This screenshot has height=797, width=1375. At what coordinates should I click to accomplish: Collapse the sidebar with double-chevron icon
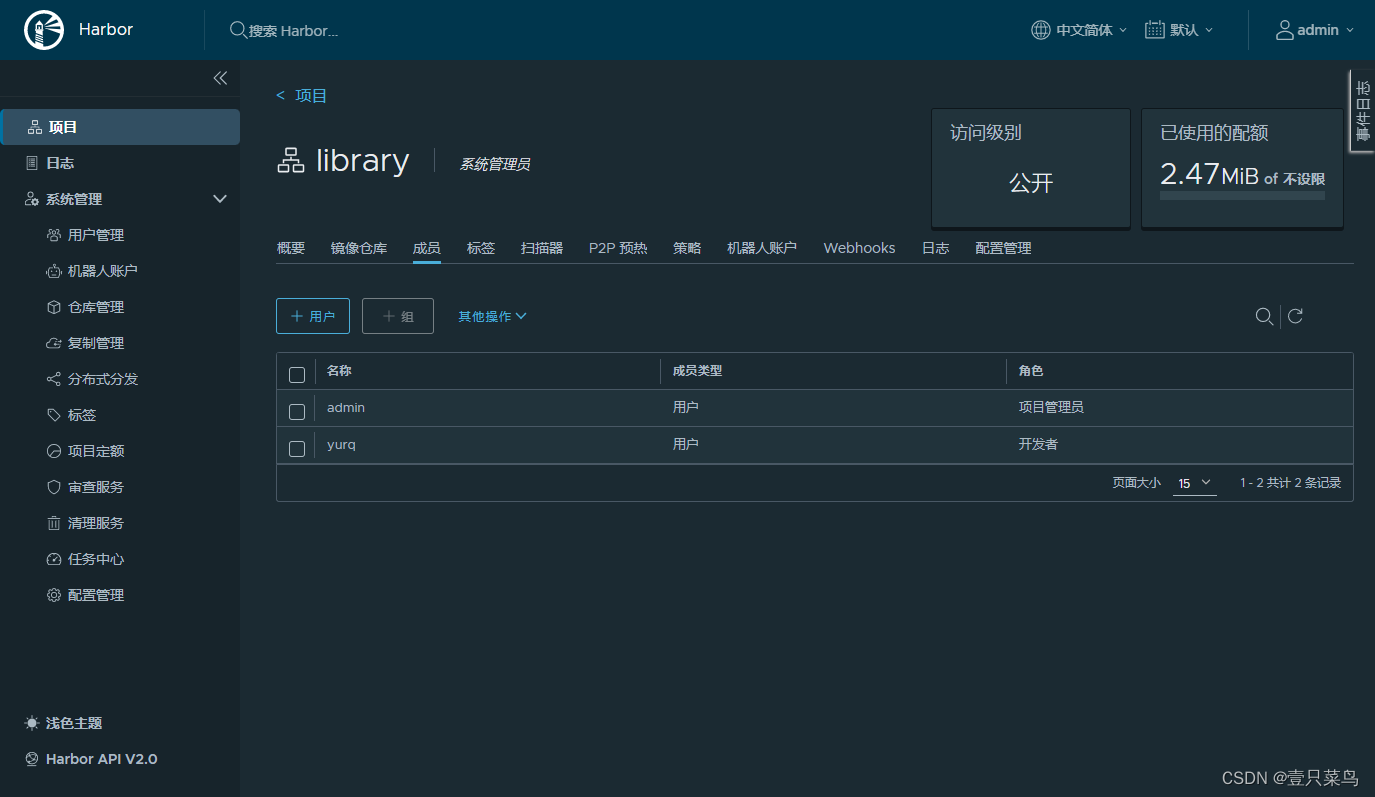pos(220,78)
